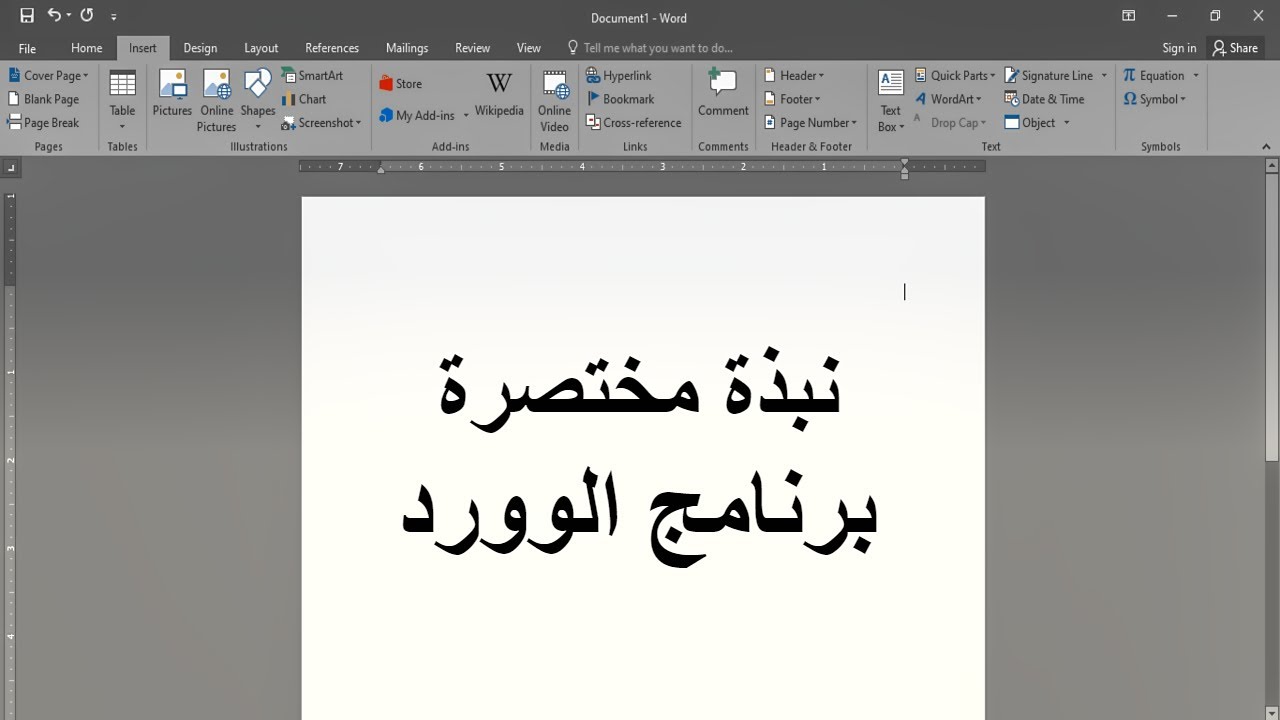Open the Screenshot dropdown
Image resolution: width=1280 pixels, height=720 pixels.
click(321, 123)
